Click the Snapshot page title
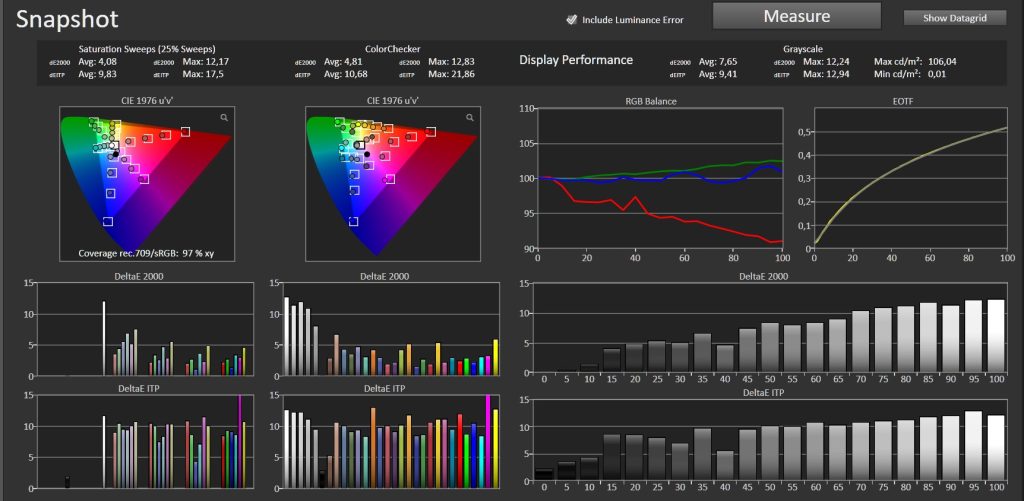The width and height of the screenshot is (1024, 501). [x=67, y=19]
